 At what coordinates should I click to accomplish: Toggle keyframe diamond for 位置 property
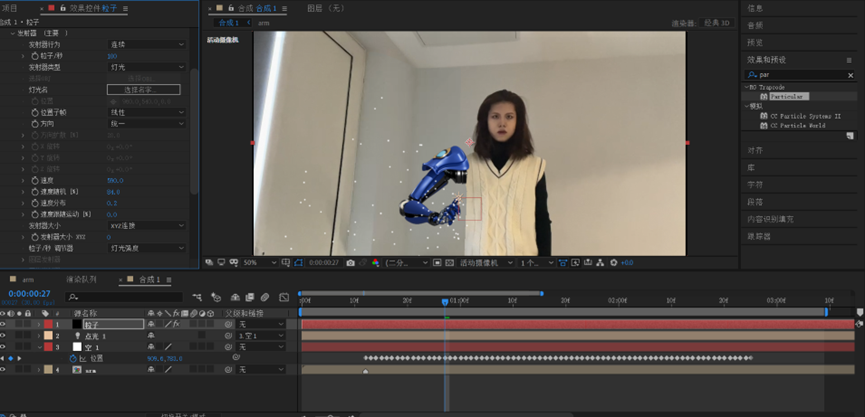pos(10,359)
